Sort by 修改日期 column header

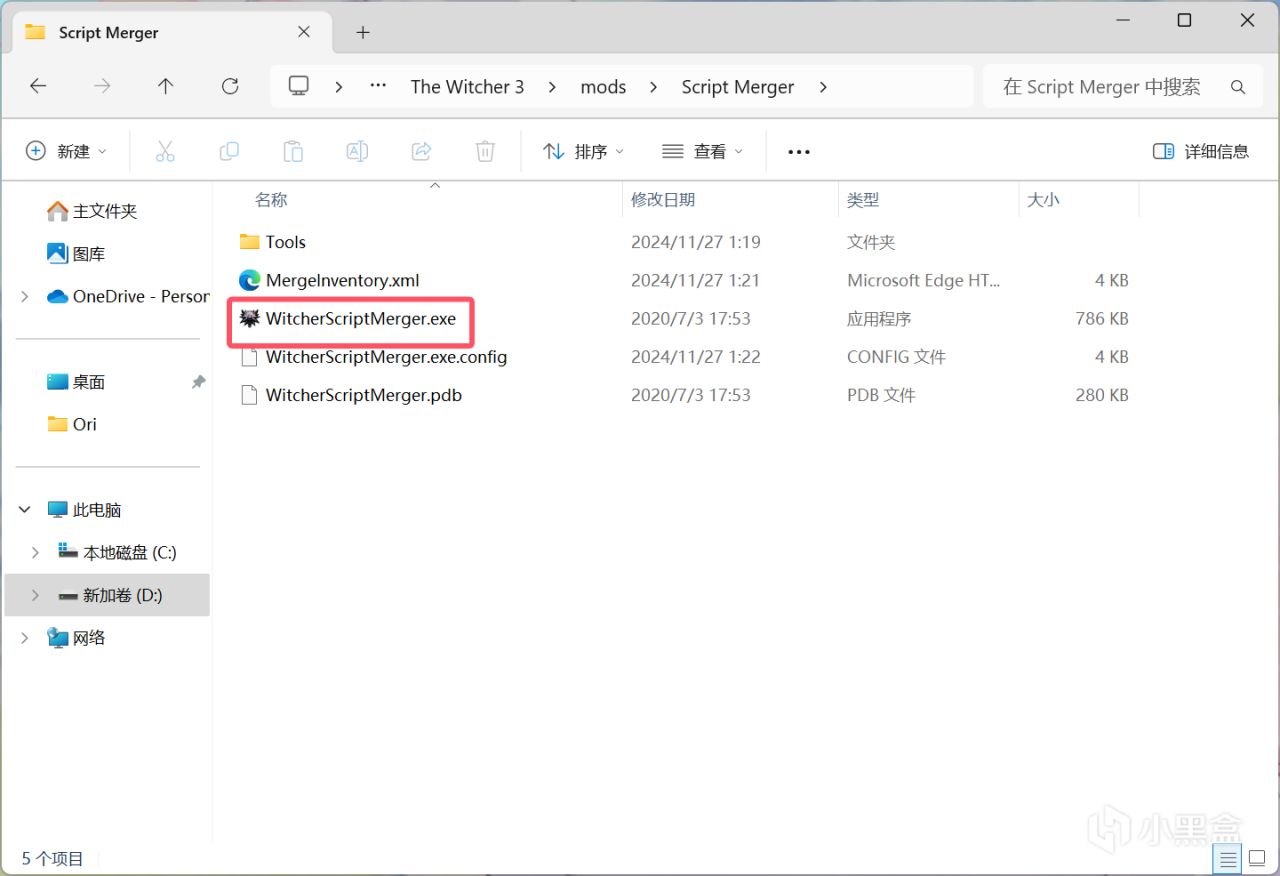pyautogui.click(x=663, y=200)
